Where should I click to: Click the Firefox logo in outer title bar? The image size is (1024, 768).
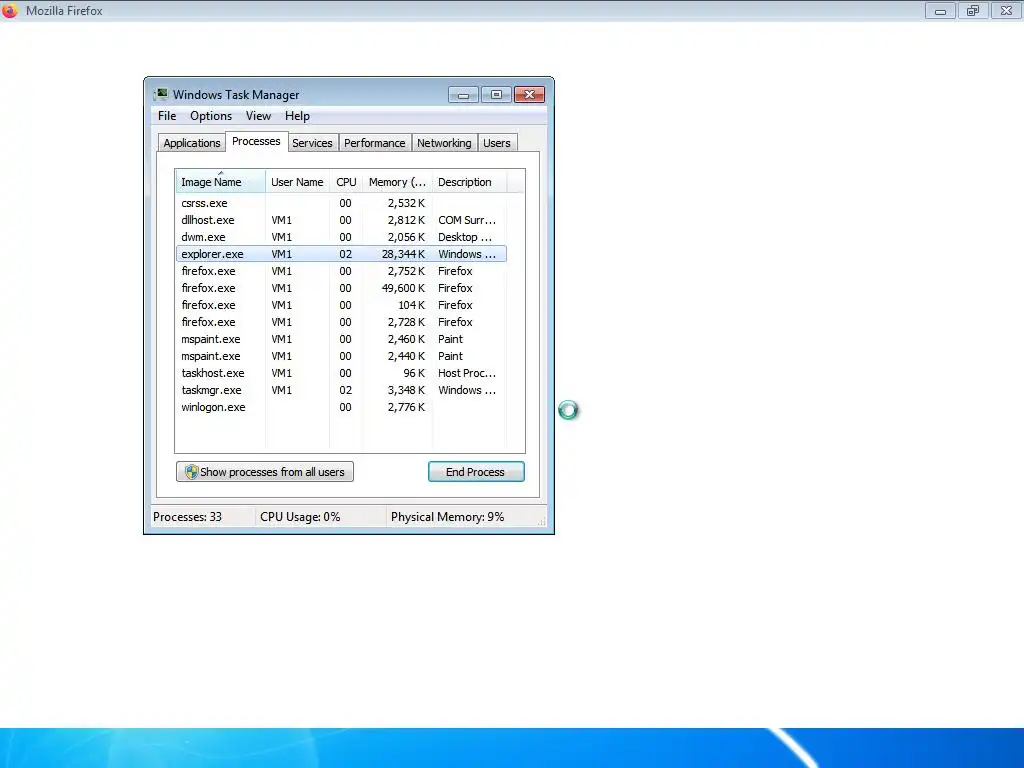10,10
